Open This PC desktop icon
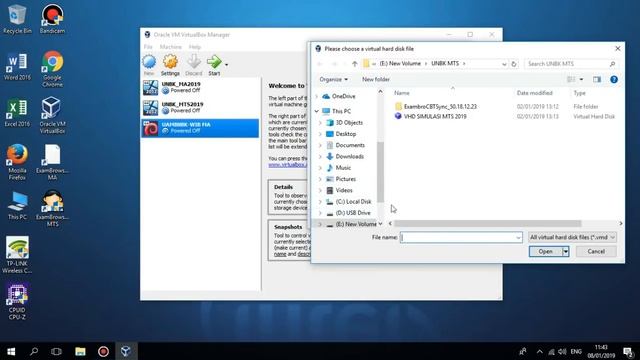The width and height of the screenshot is (640, 360). (x=17, y=206)
